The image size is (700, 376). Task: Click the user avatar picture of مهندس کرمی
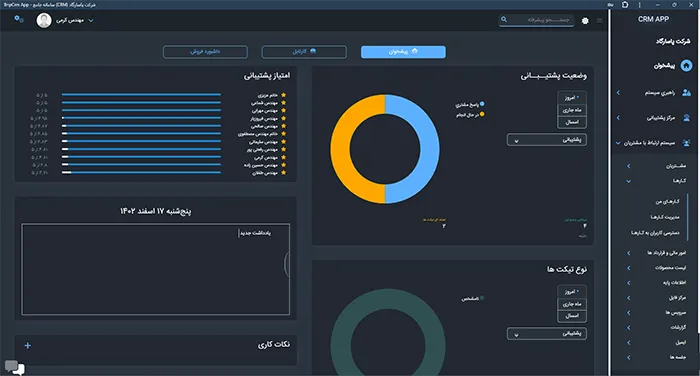[44, 20]
